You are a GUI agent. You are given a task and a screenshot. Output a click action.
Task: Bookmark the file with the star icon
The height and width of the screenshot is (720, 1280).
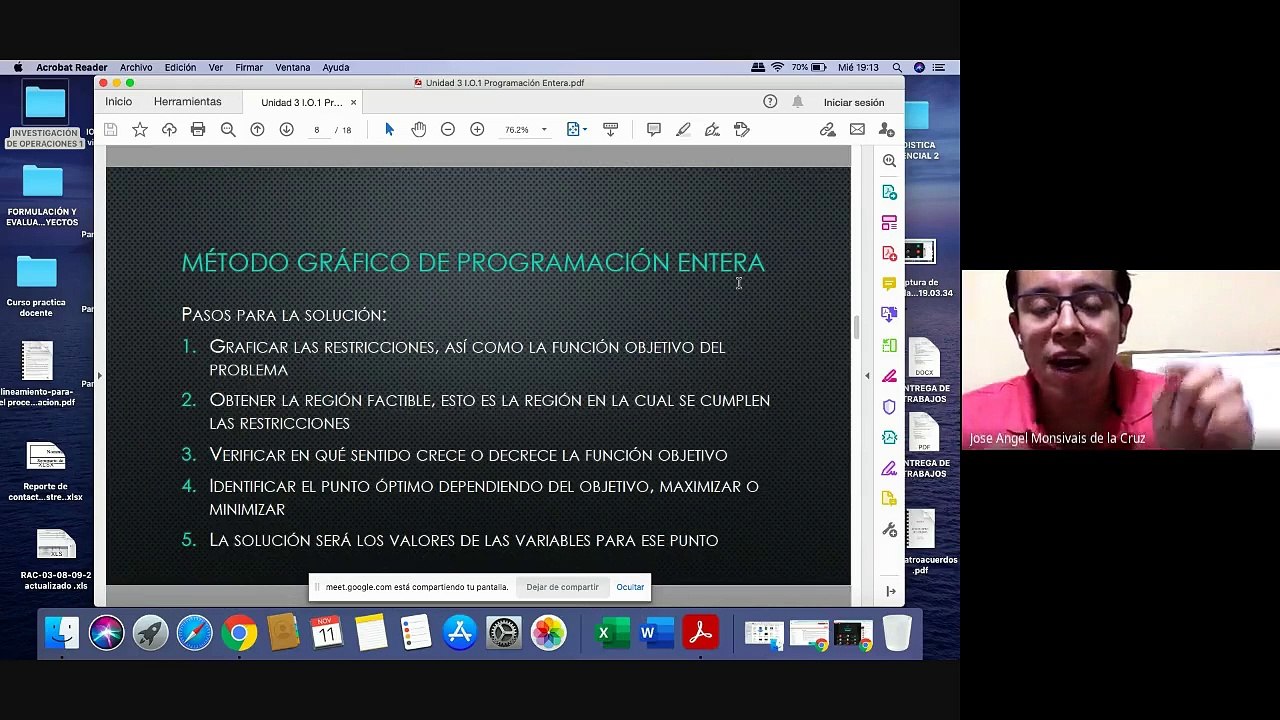pyautogui.click(x=140, y=130)
